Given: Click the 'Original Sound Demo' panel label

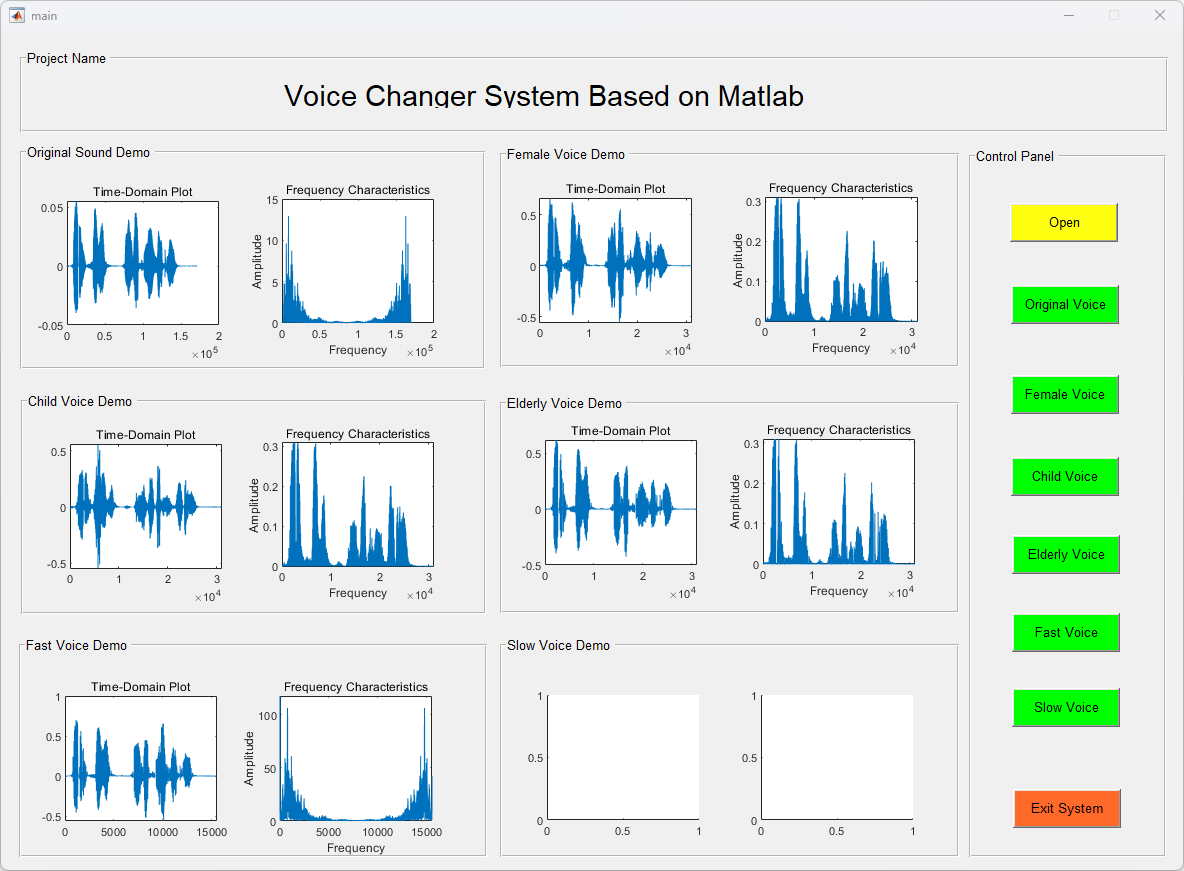Looking at the screenshot, I should pyautogui.click(x=88, y=153).
